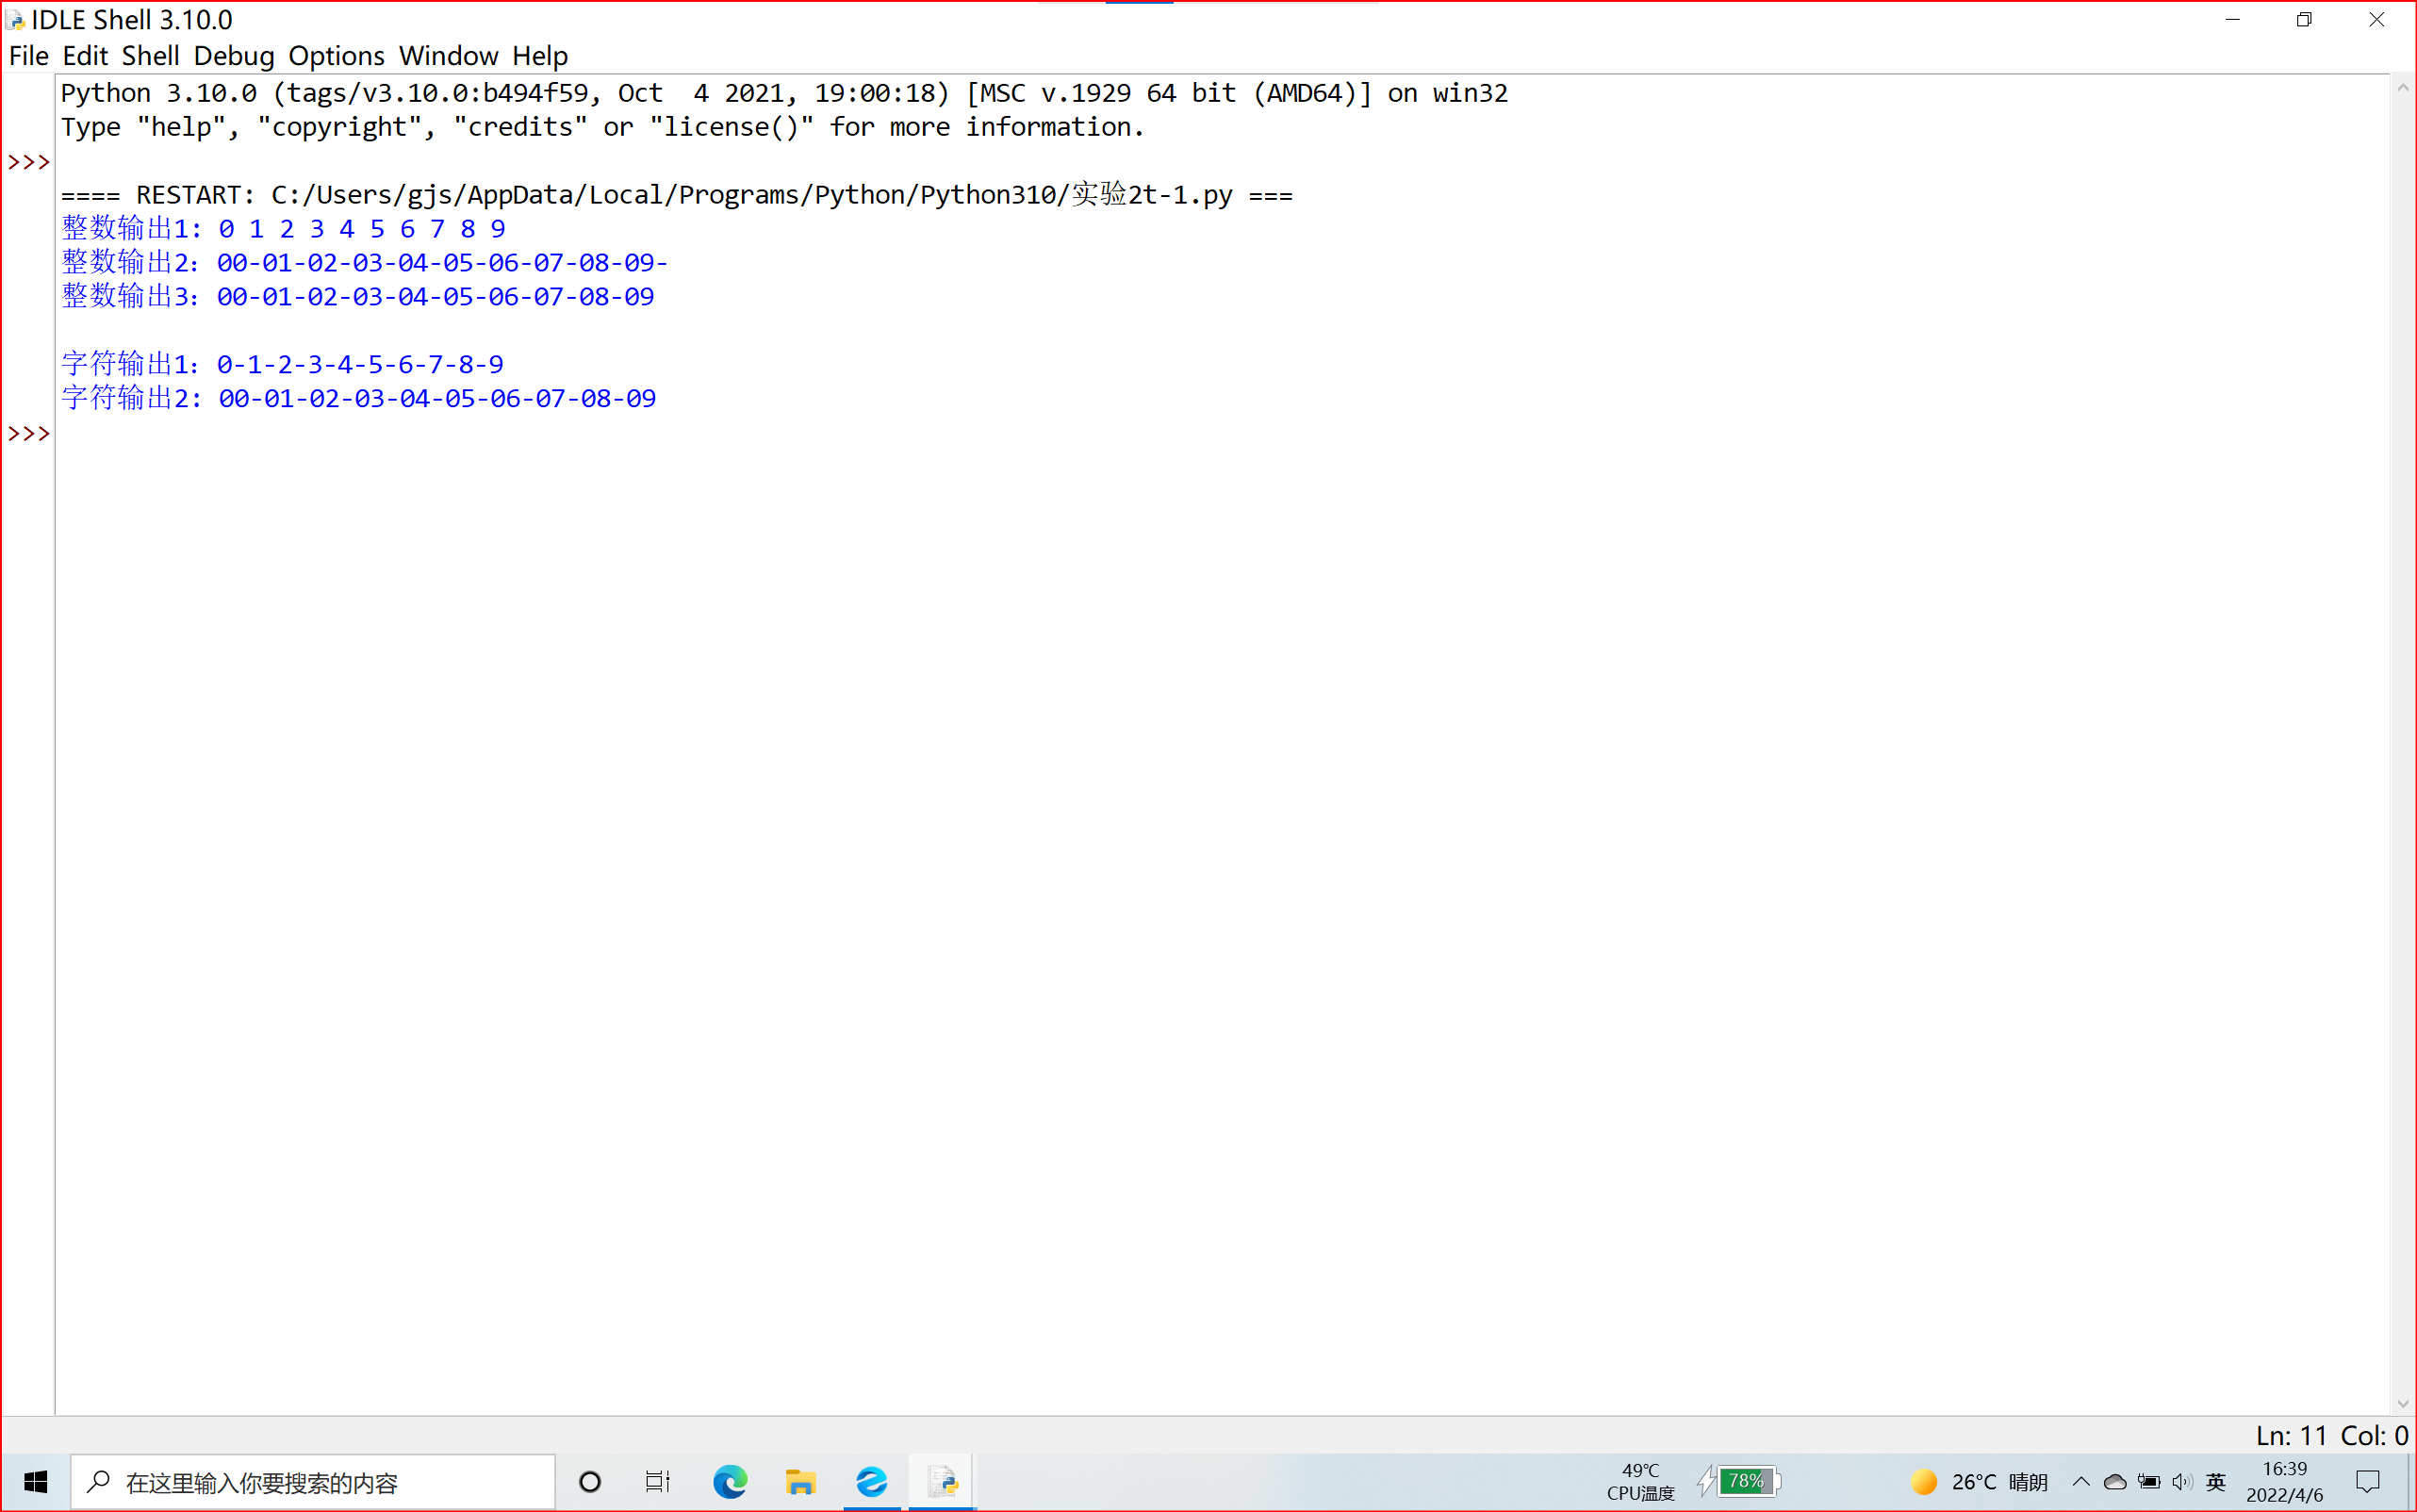
Task: Open the Shell menu
Action: pyautogui.click(x=150, y=56)
